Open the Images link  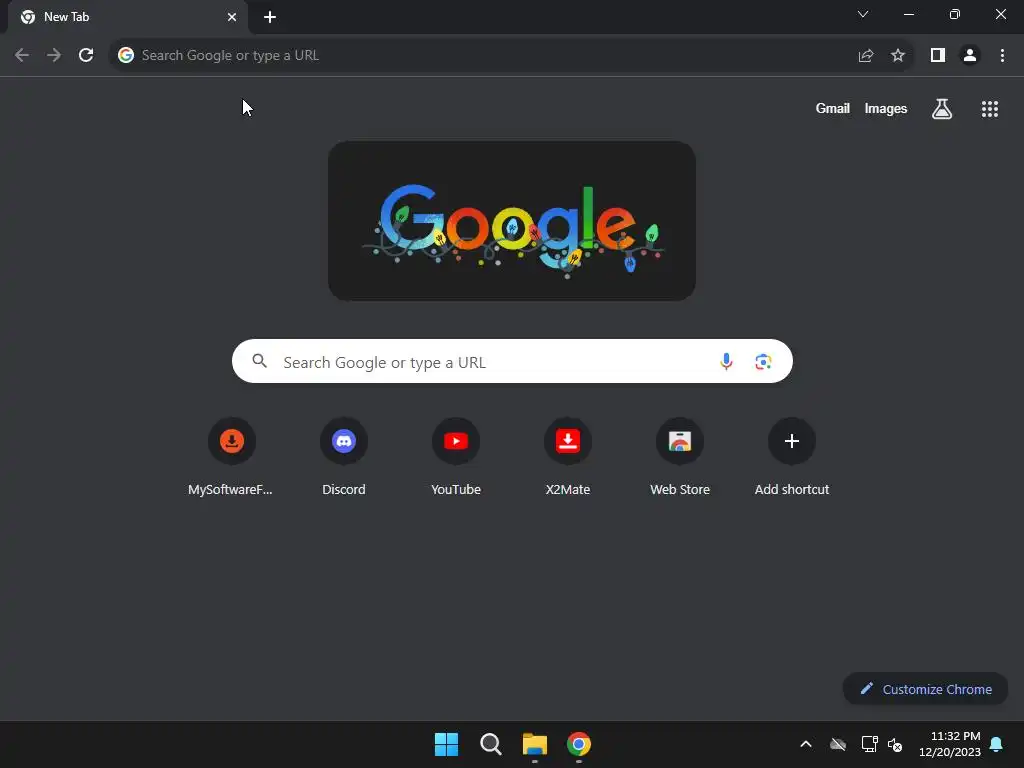886,108
